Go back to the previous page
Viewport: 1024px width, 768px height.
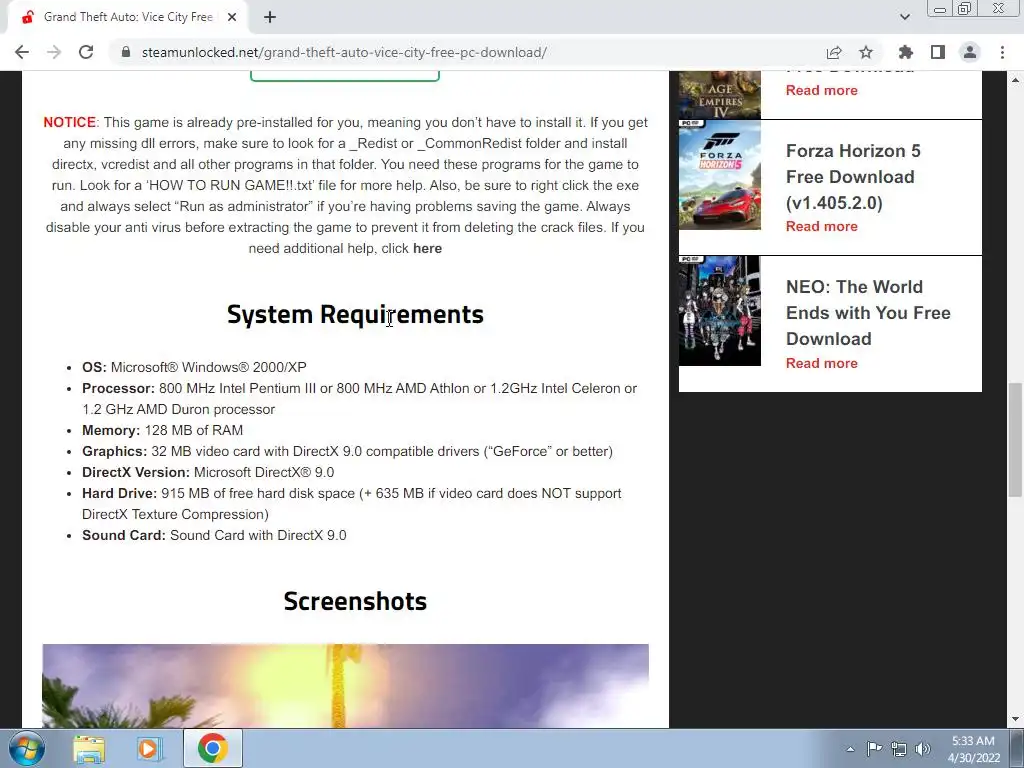pyautogui.click(x=22, y=52)
